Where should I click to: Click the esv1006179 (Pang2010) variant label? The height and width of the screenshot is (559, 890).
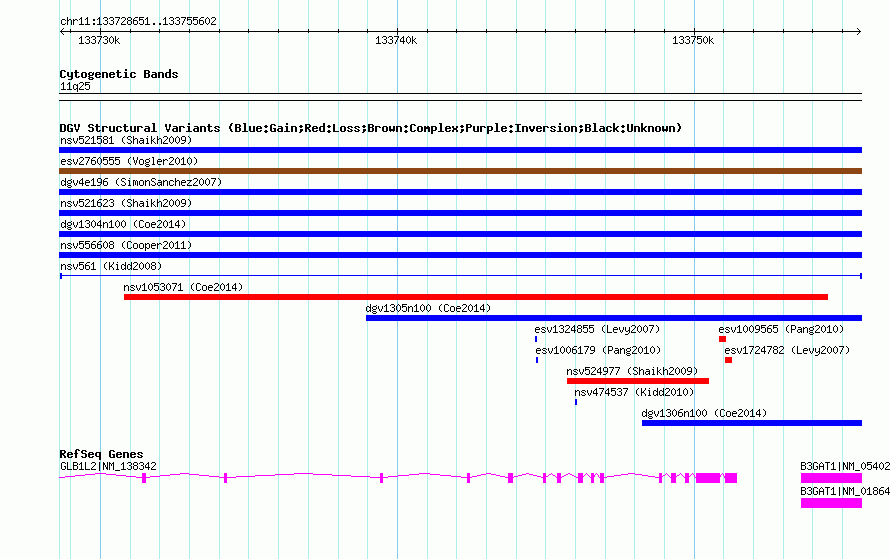(x=597, y=350)
